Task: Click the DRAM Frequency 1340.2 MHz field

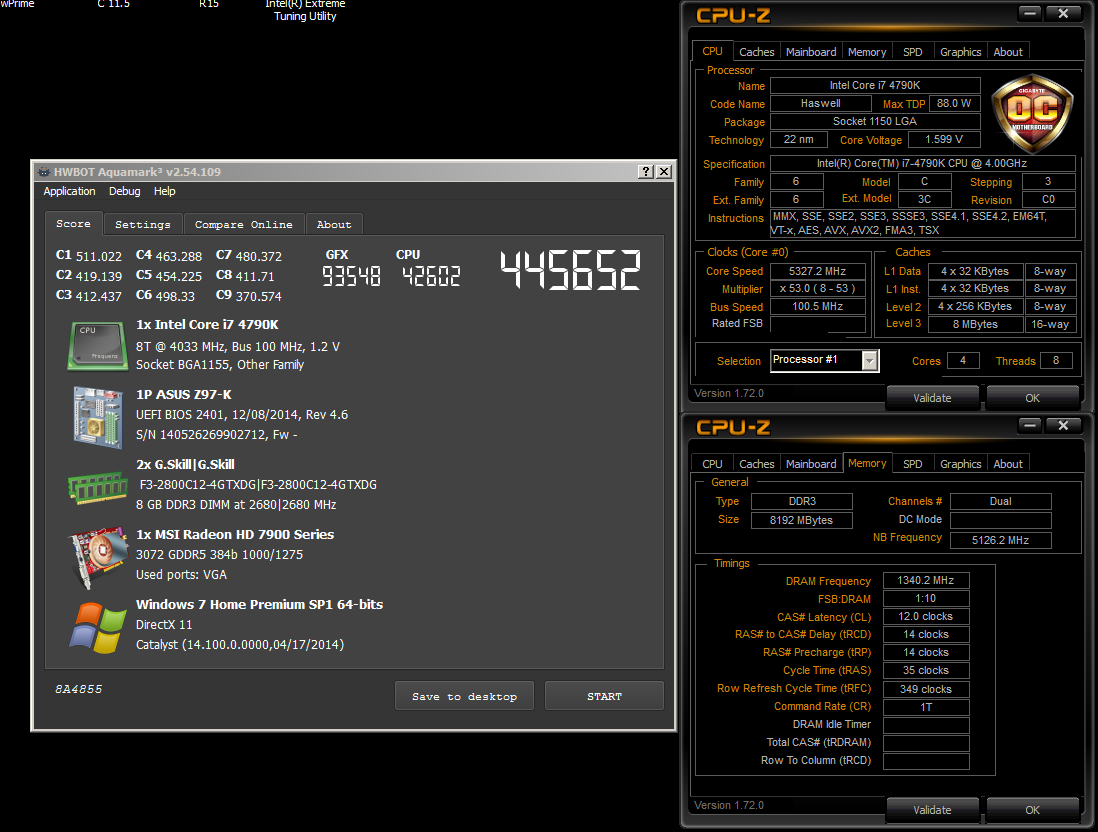Action: (926, 580)
